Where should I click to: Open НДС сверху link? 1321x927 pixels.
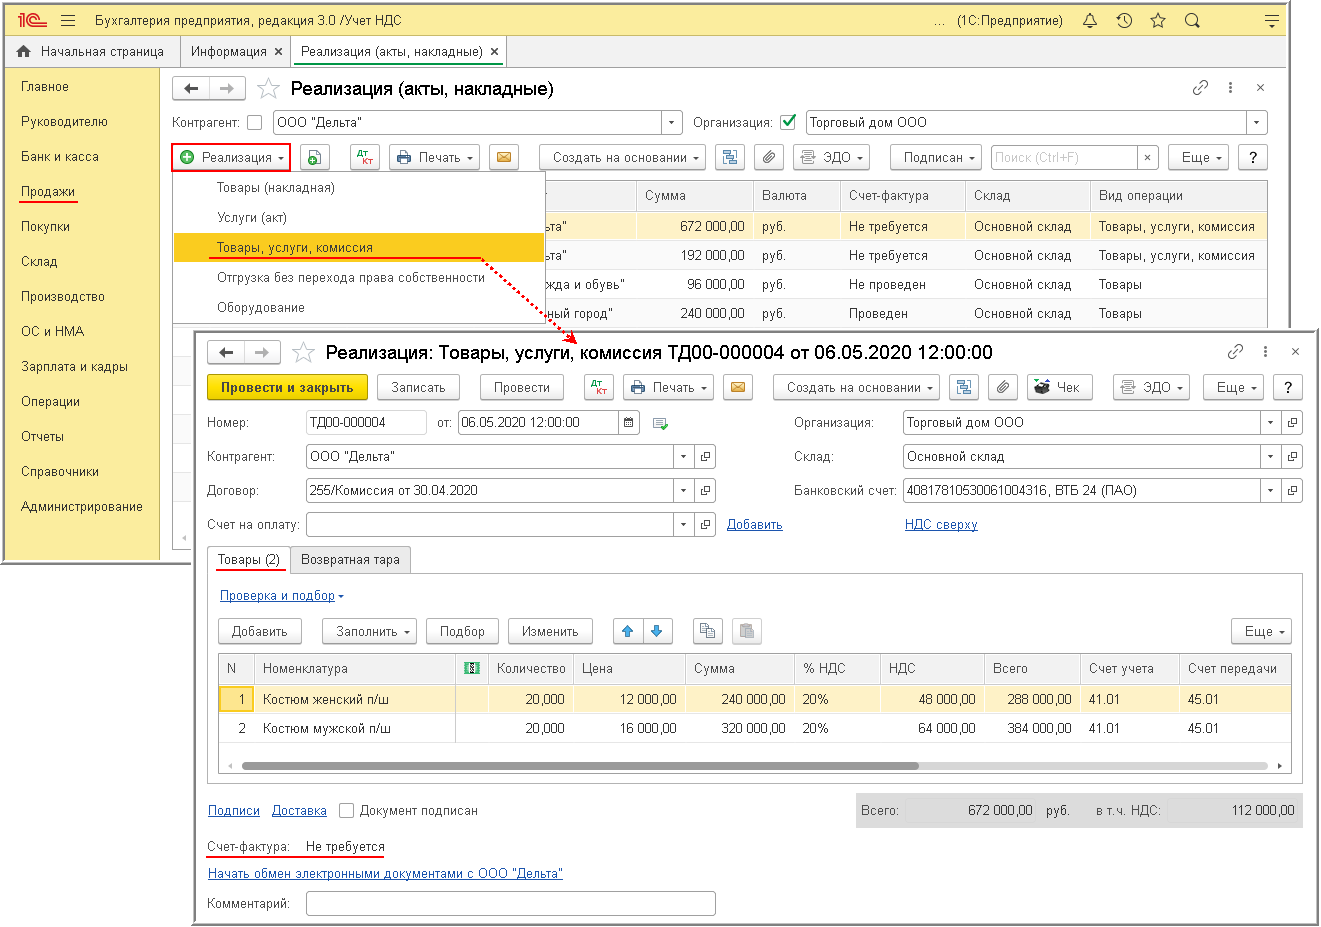point(941,524)
